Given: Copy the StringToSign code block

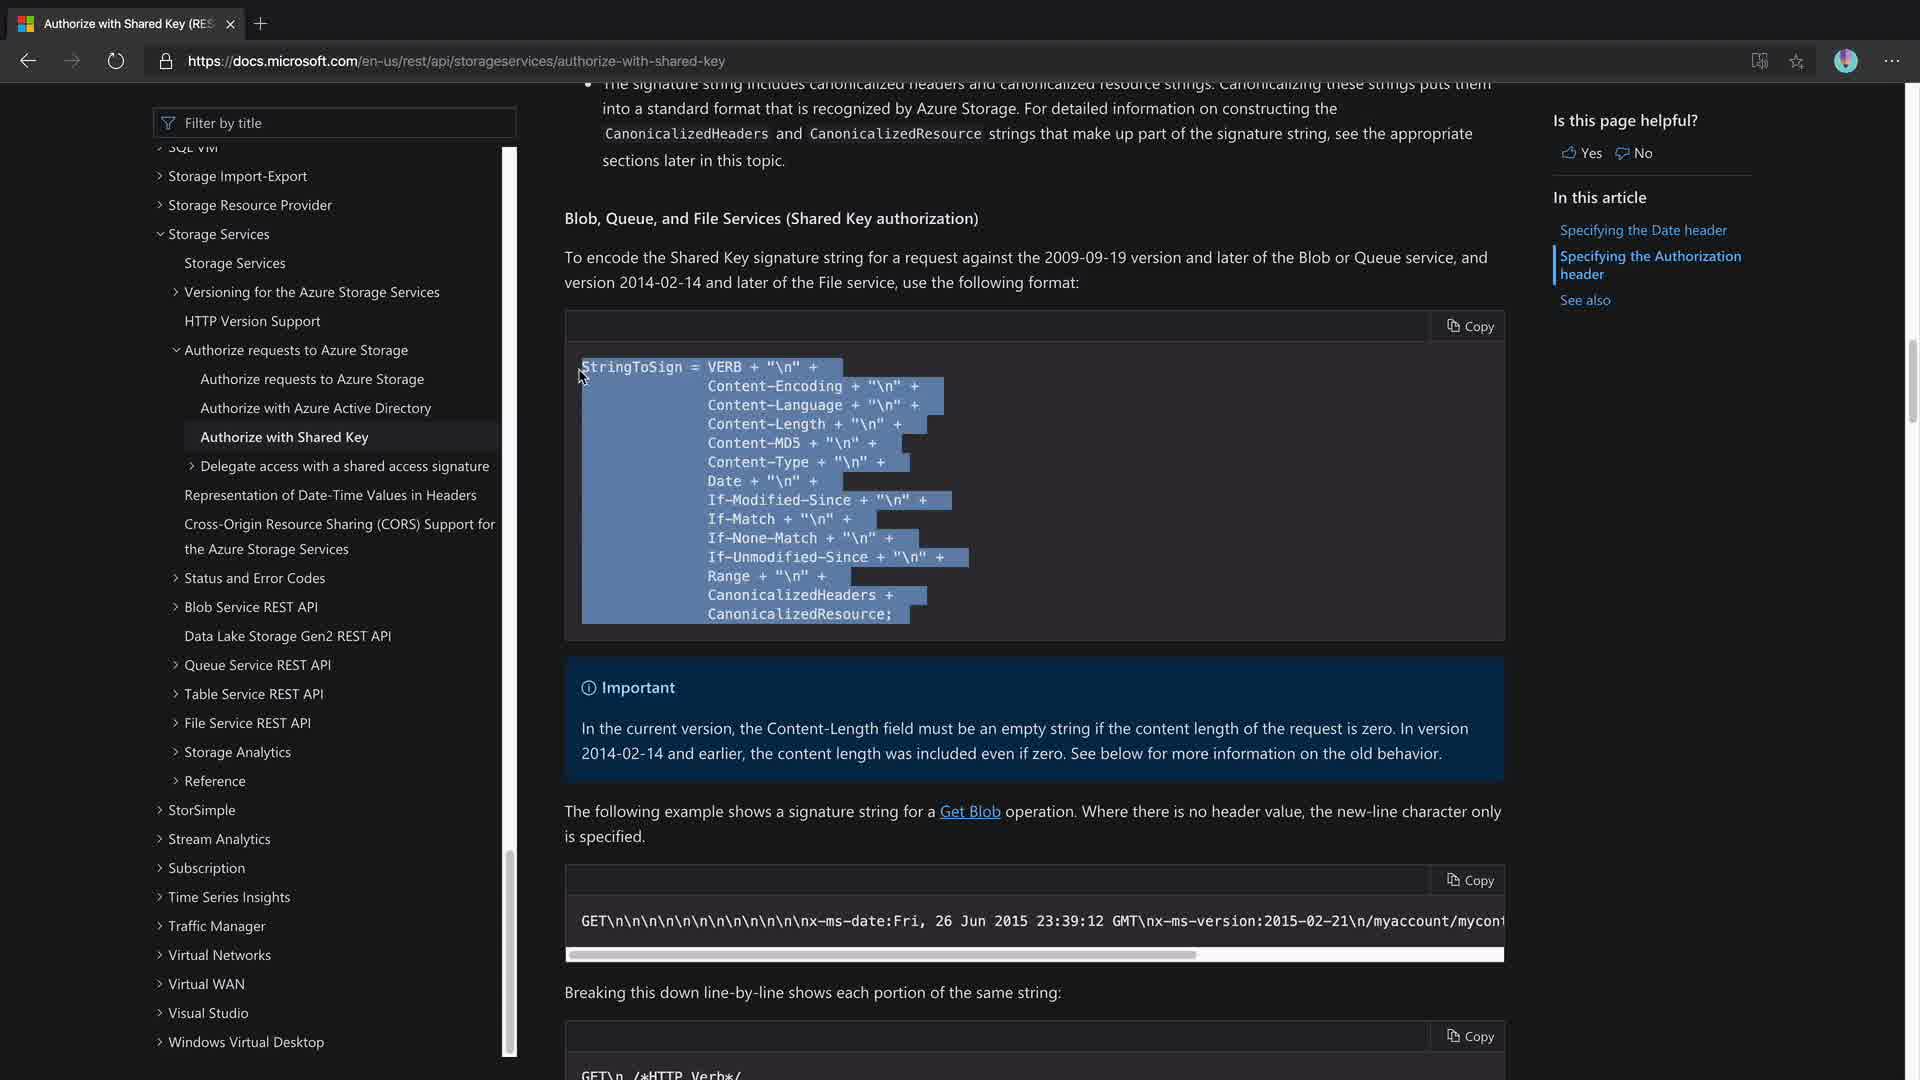Looking at the screenshot, I should [x=1470, y=326].
